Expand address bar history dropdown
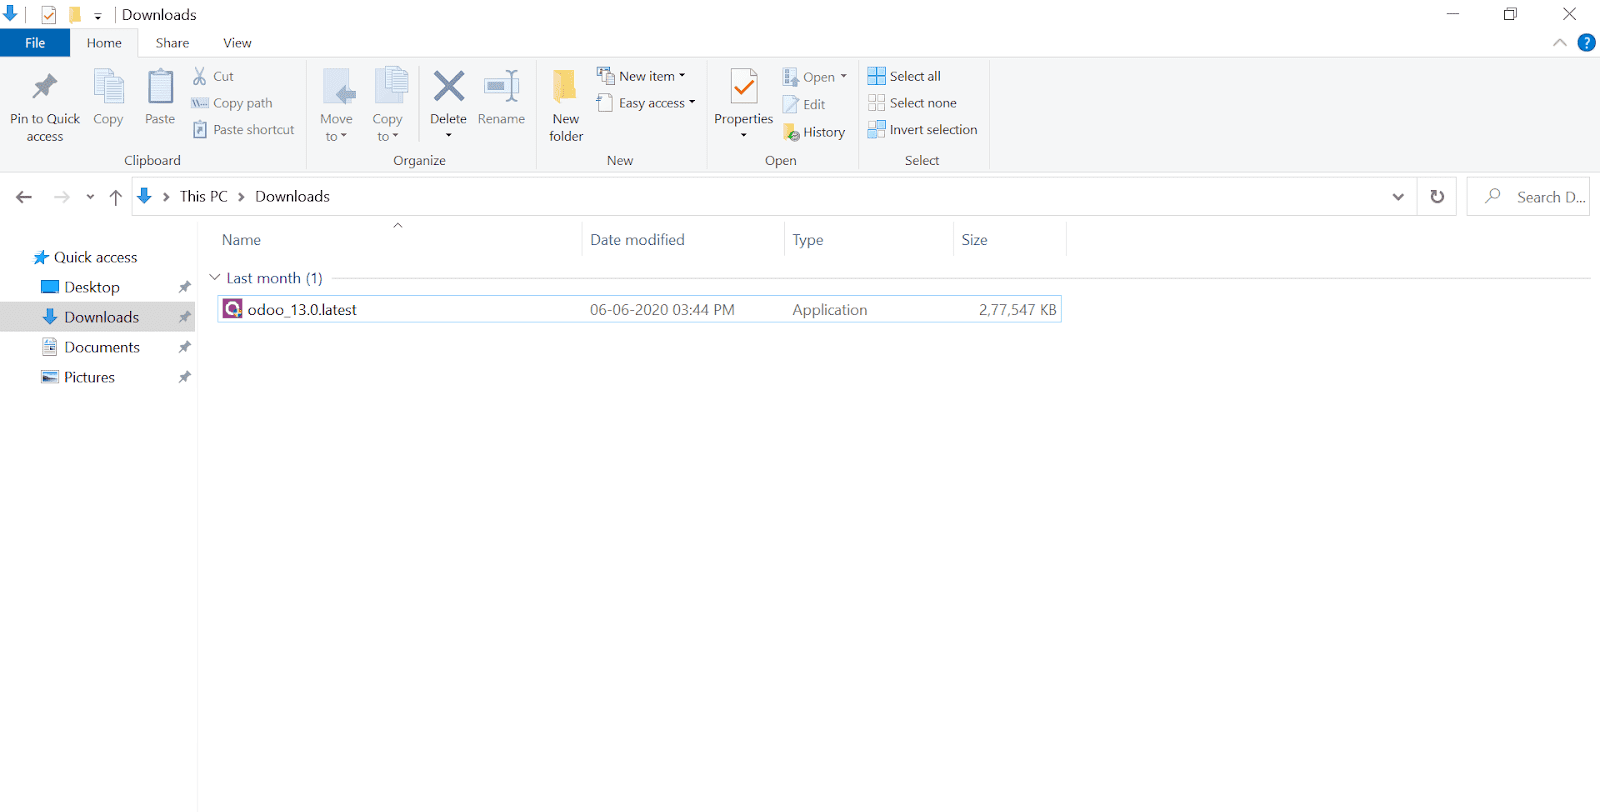Screen dimensions: 1600x812 pyautogui.click(x=1398, y=197)
